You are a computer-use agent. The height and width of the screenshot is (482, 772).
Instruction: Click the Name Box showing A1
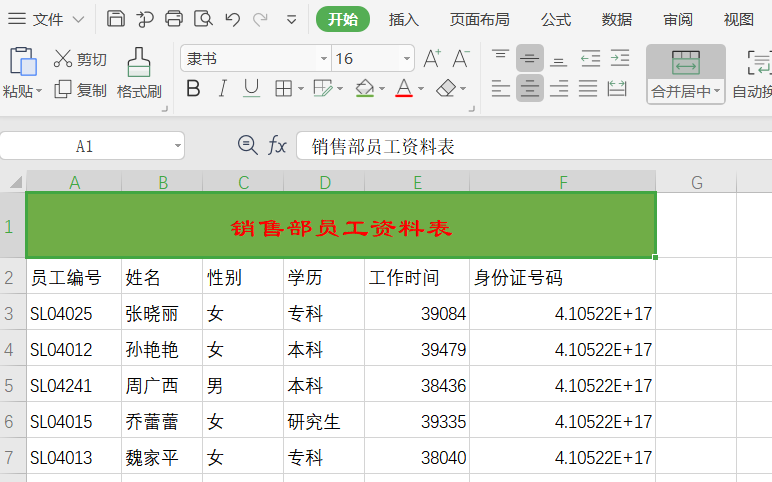pyautogui.click(x=84, y=146)
